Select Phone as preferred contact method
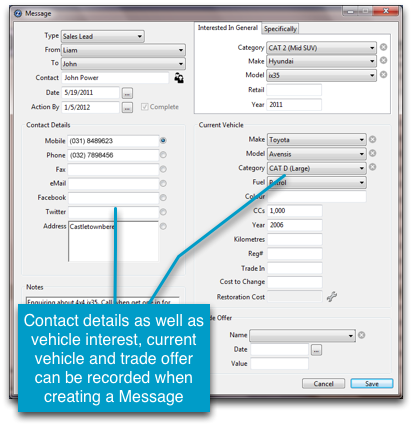 [163, 155]
